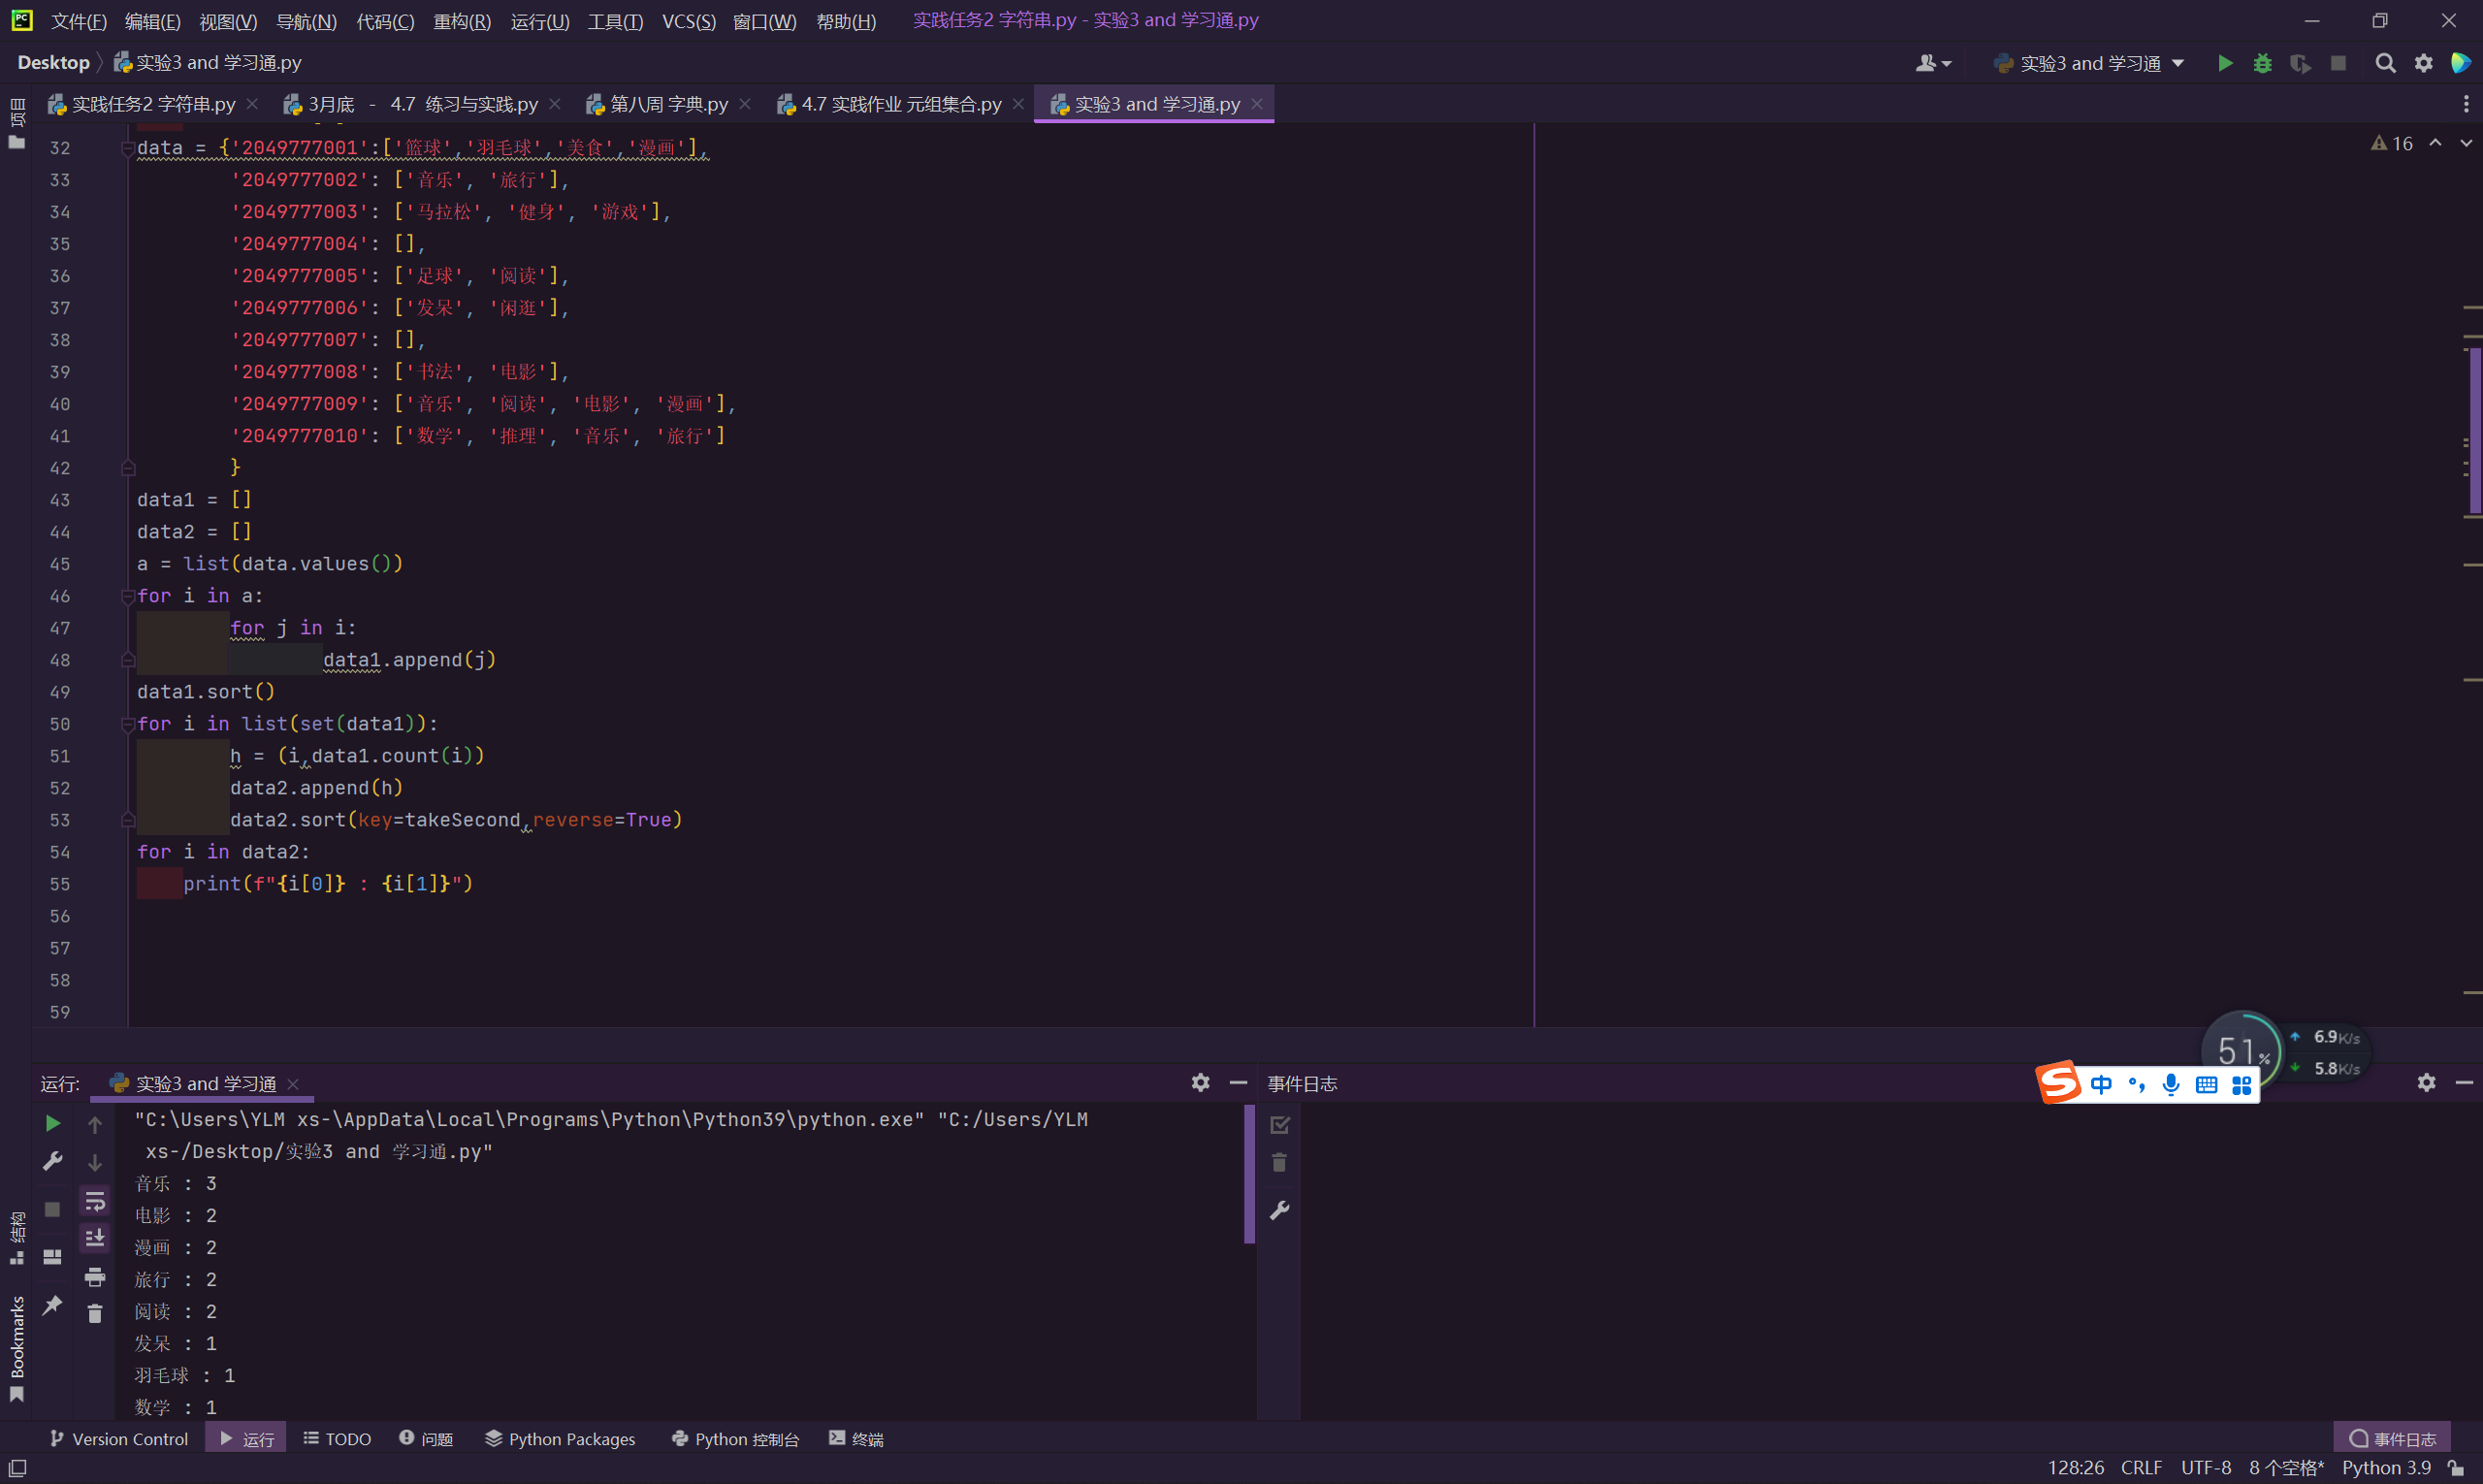Rerun program in Run panel
The image size is (2483, 1484).
52,1123
